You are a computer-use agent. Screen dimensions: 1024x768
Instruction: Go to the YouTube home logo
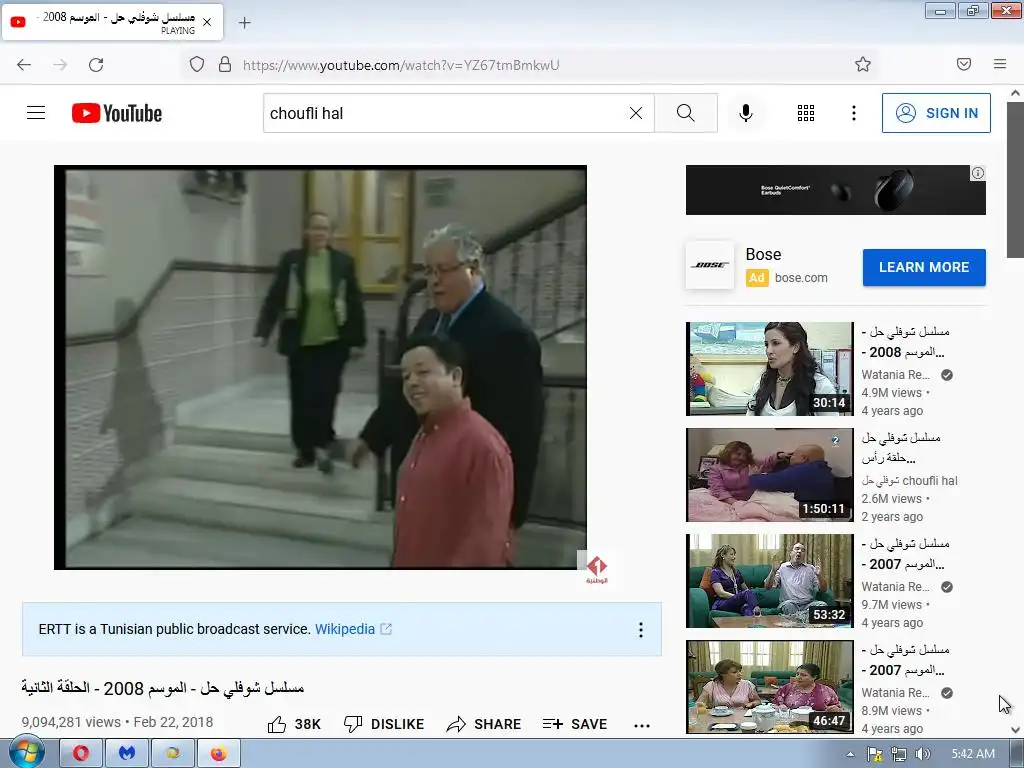[117, 113]
